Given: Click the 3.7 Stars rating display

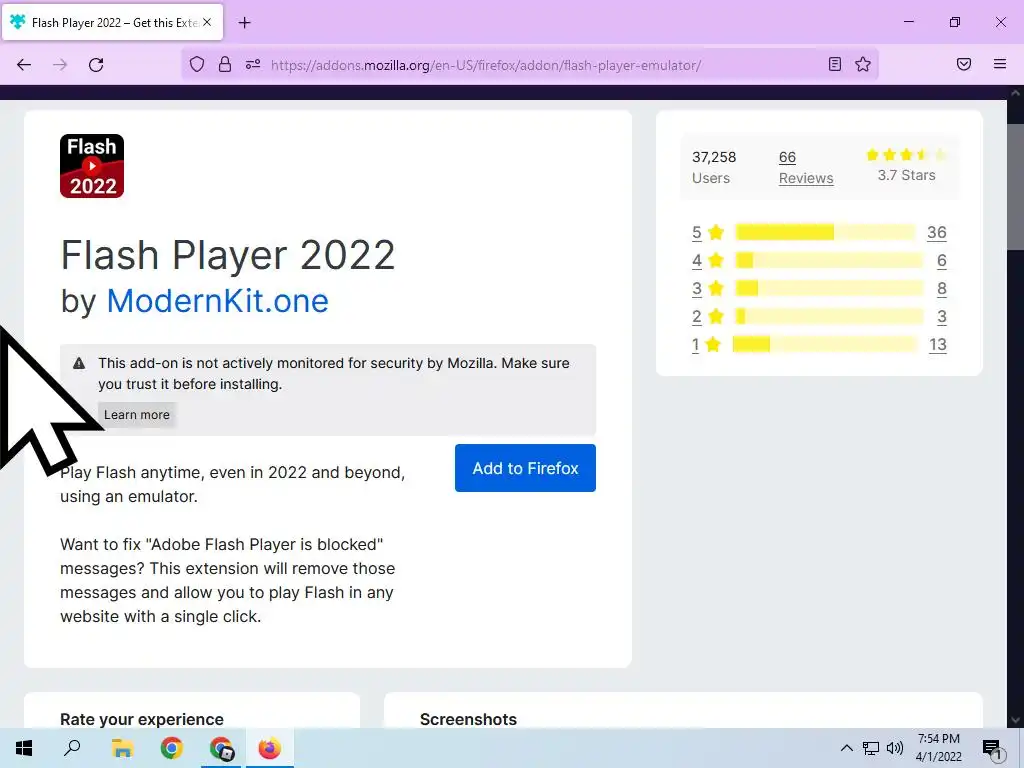Looking at the screenshot, I should click(906, 165).
